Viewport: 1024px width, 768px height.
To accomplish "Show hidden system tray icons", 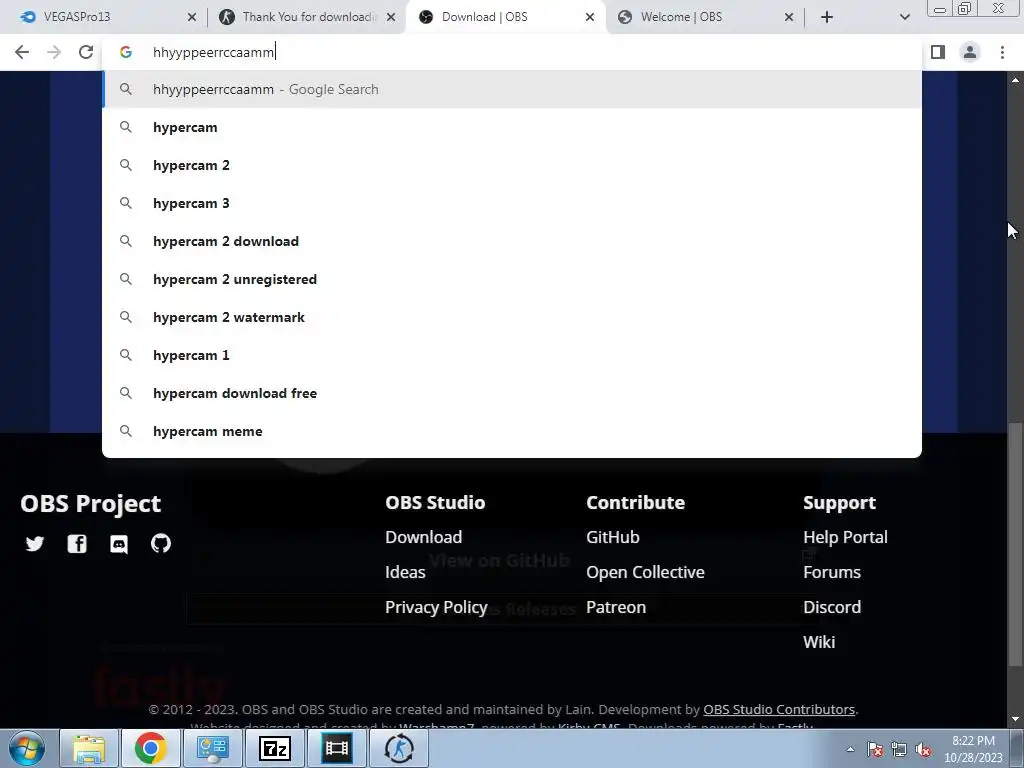I will click(850, 749).
